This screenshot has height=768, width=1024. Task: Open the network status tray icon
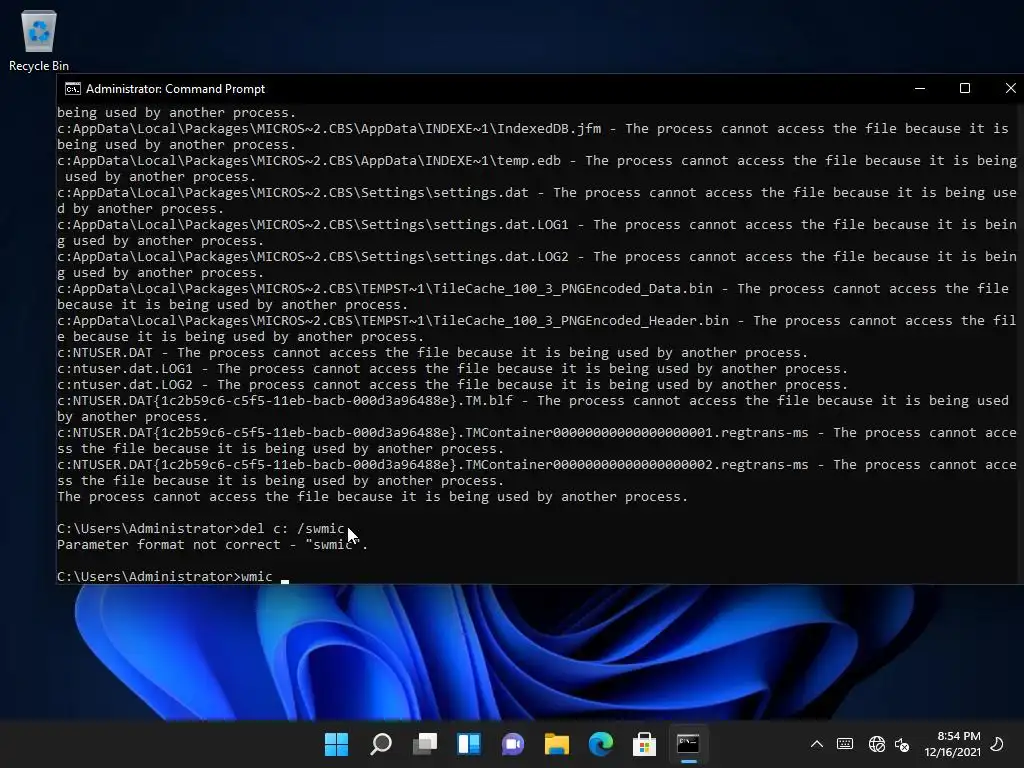click(x=876, y=744)
